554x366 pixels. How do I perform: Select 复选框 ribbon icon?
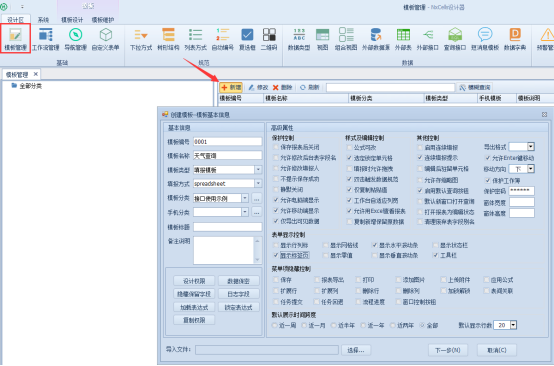coord(247,39)
